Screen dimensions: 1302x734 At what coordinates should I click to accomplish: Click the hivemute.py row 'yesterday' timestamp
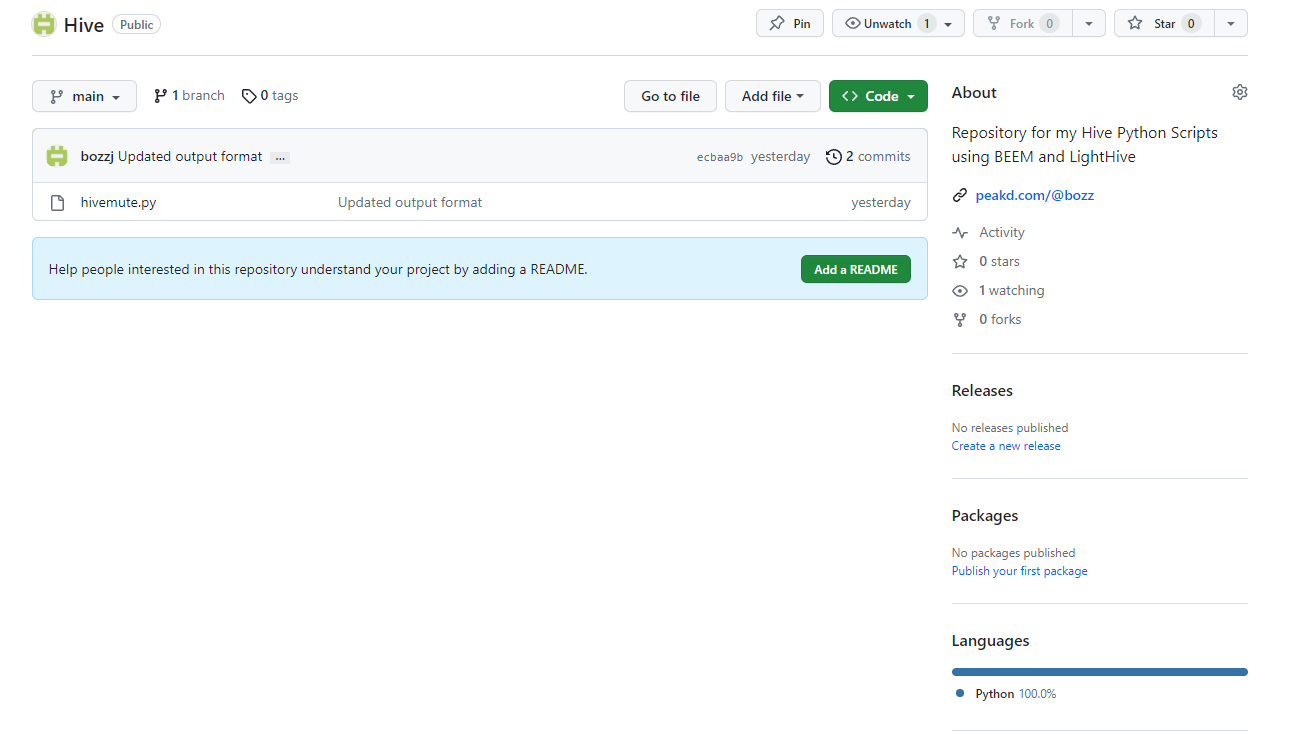[881, 202]
